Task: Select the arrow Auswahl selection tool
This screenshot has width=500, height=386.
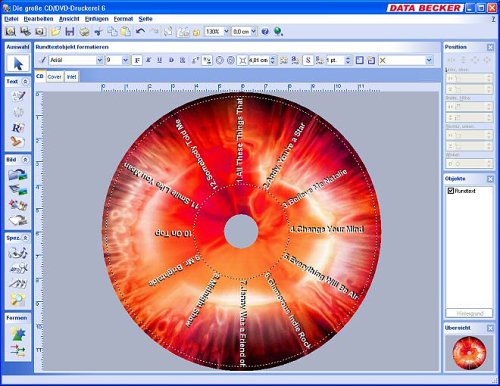Action: click(18, 63)
